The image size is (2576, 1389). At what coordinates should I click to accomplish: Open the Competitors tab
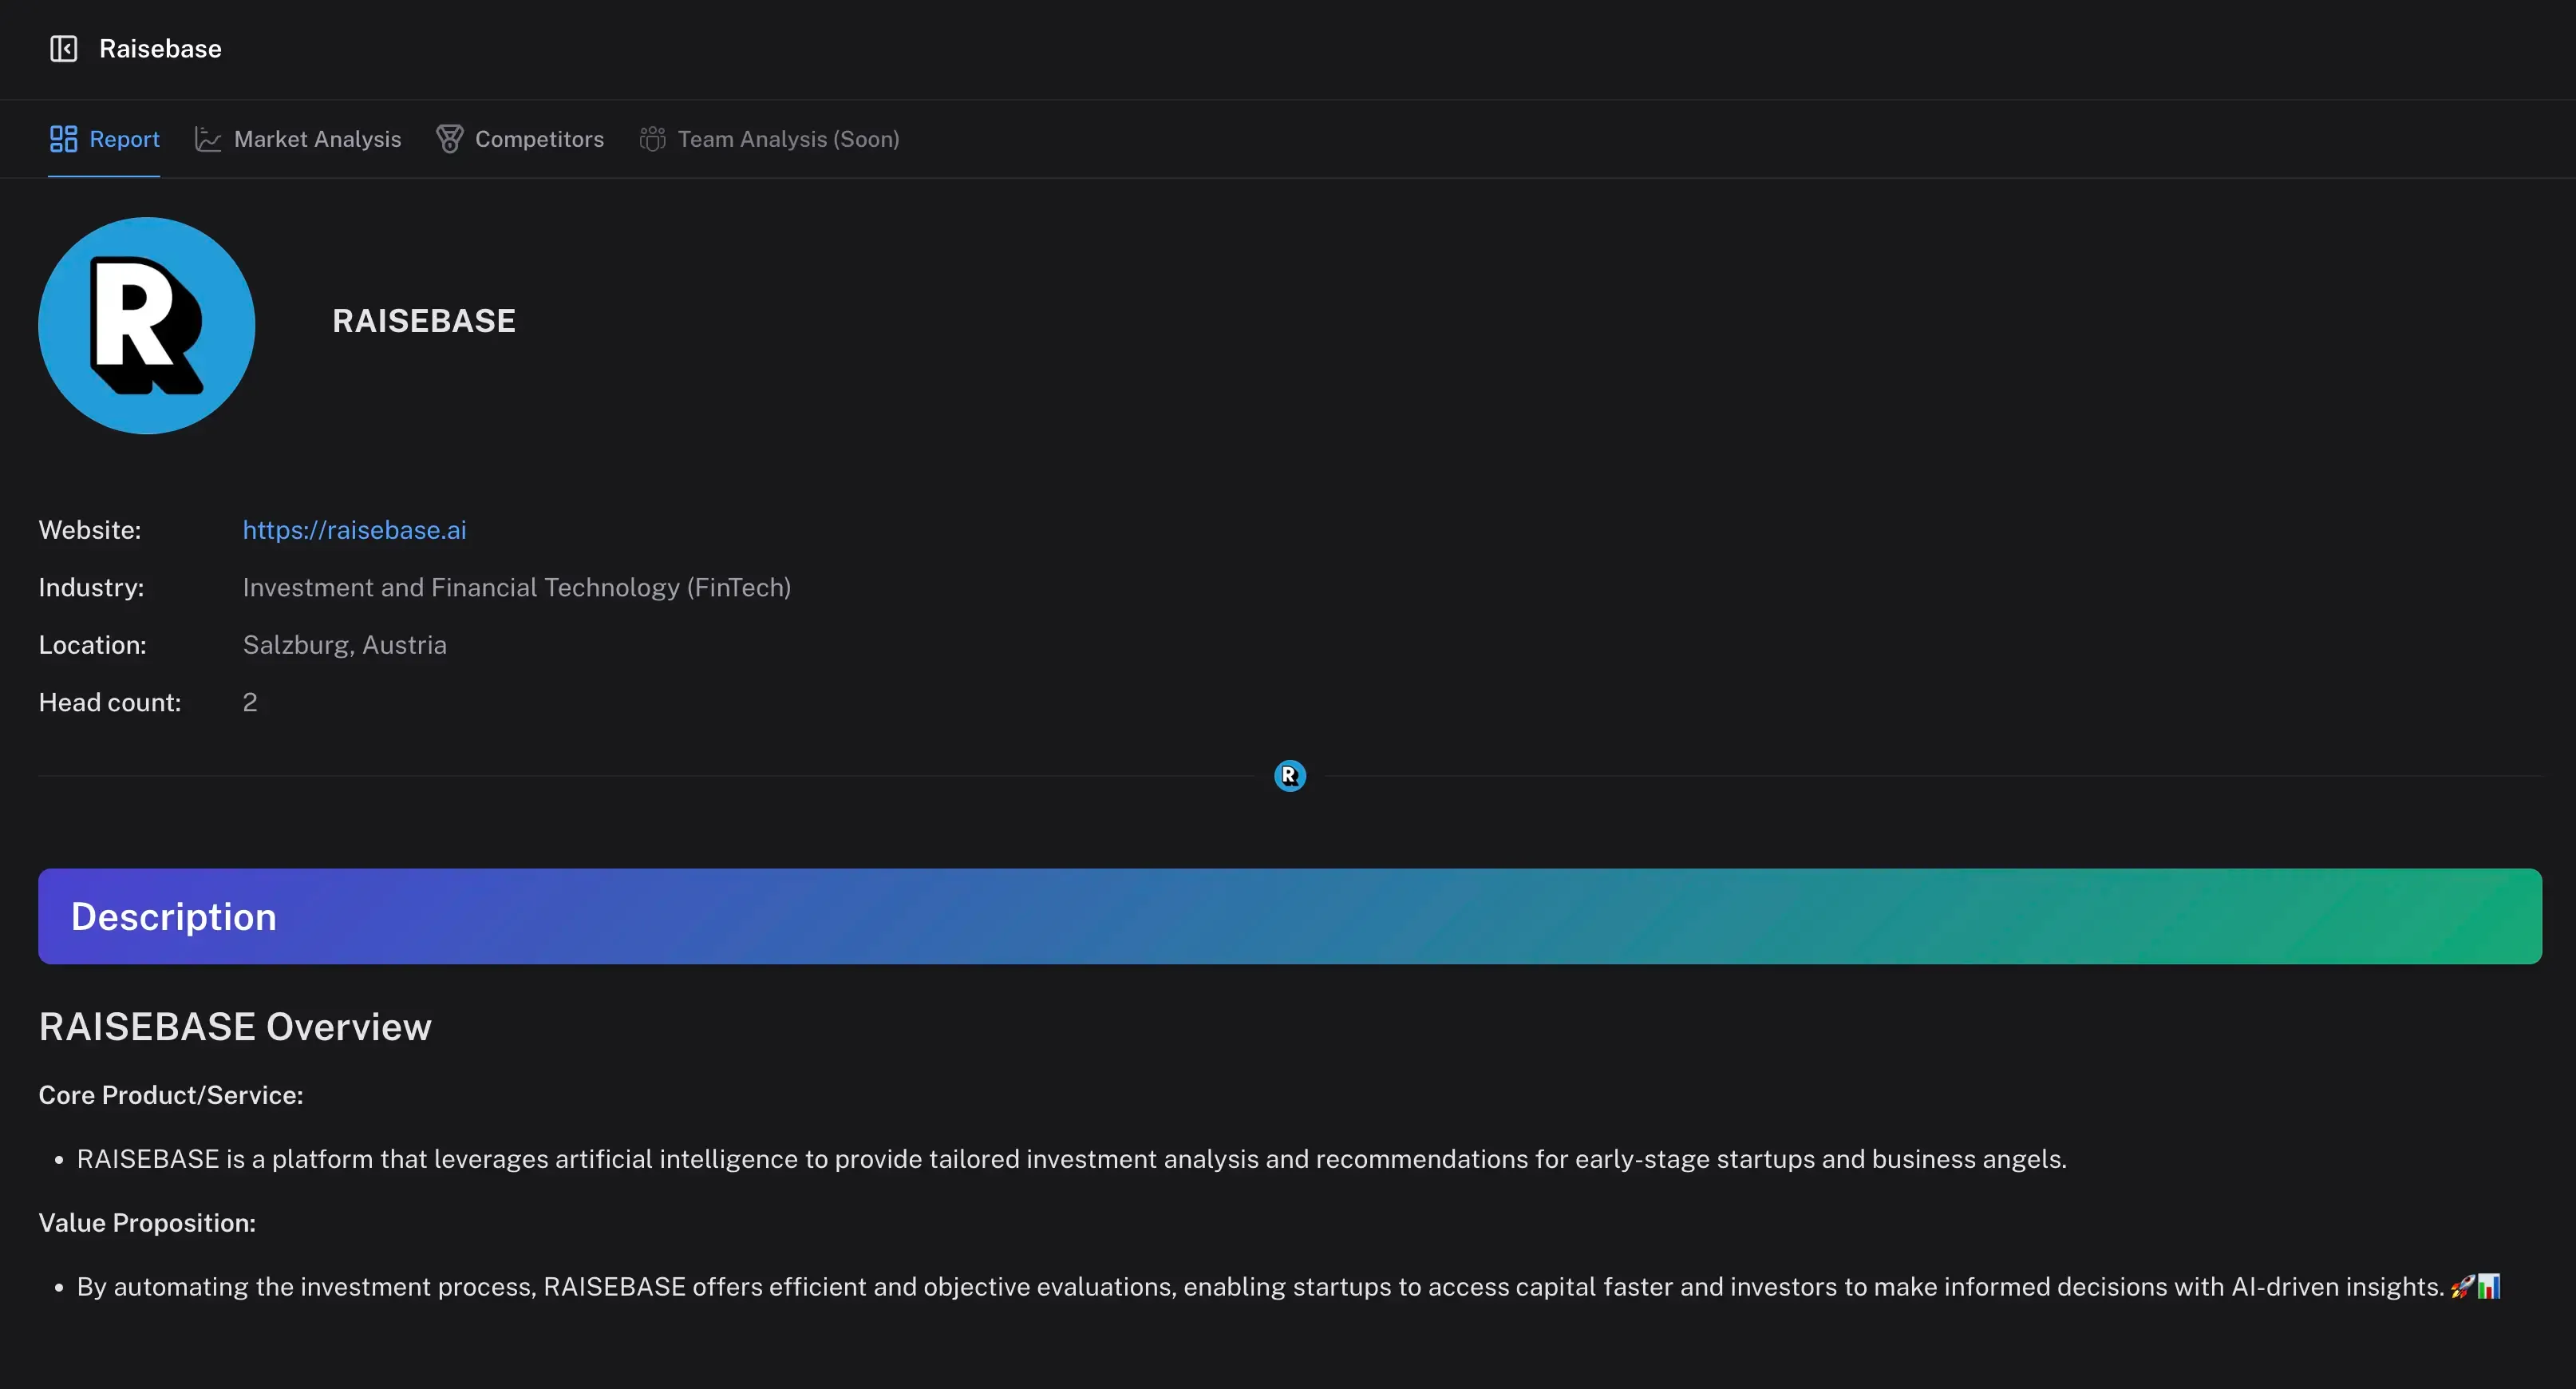(539, 139)
